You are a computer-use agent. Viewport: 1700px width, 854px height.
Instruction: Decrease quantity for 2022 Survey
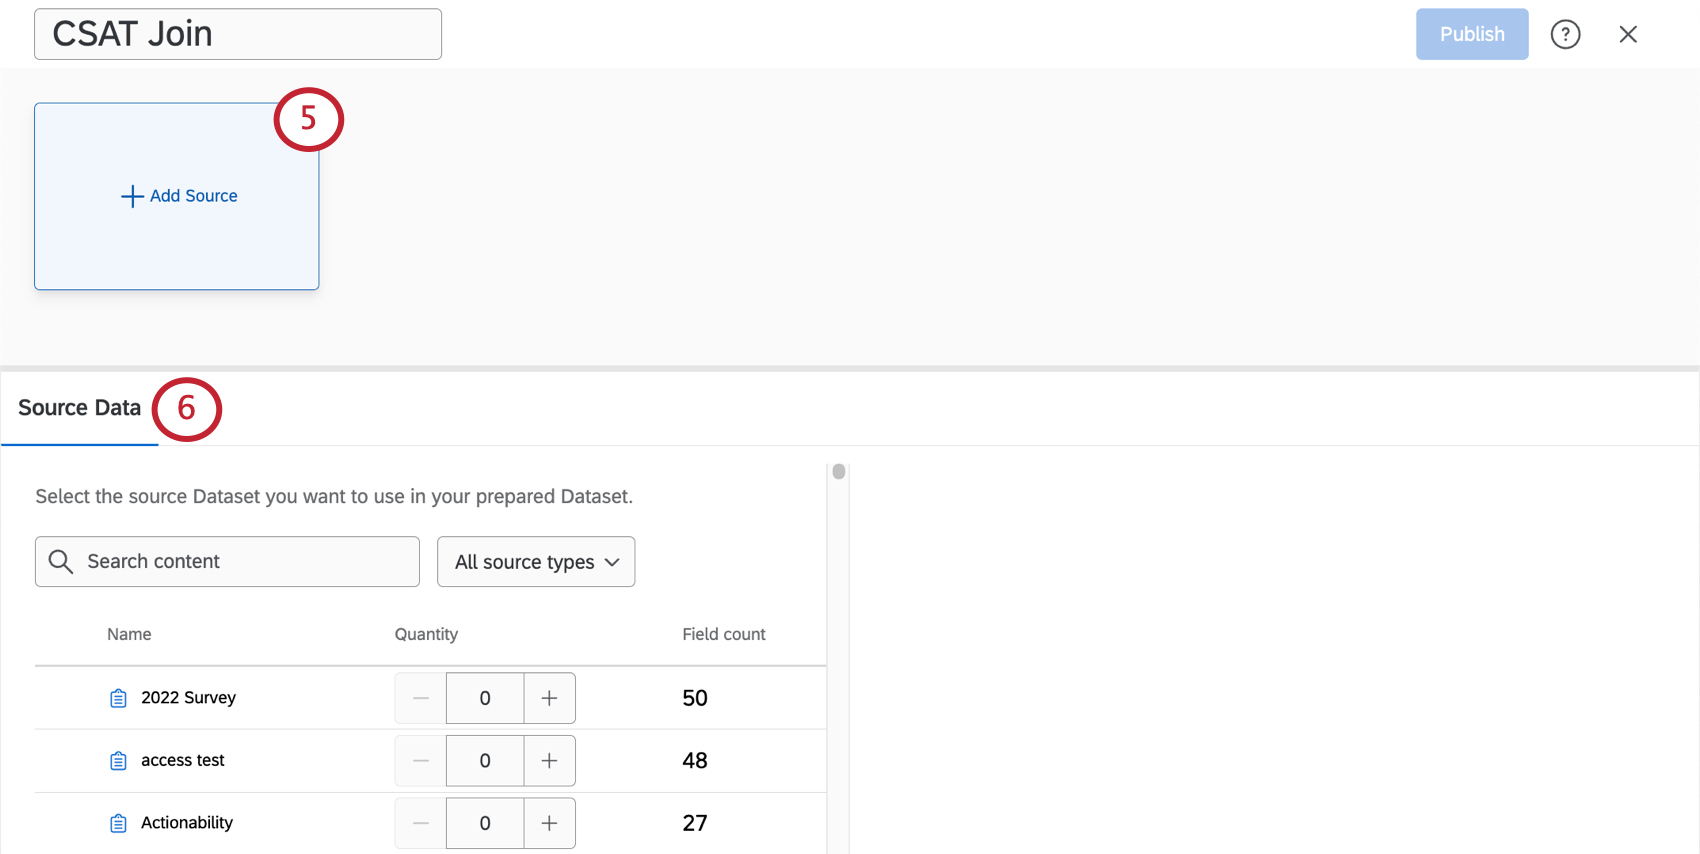[421, 698]
